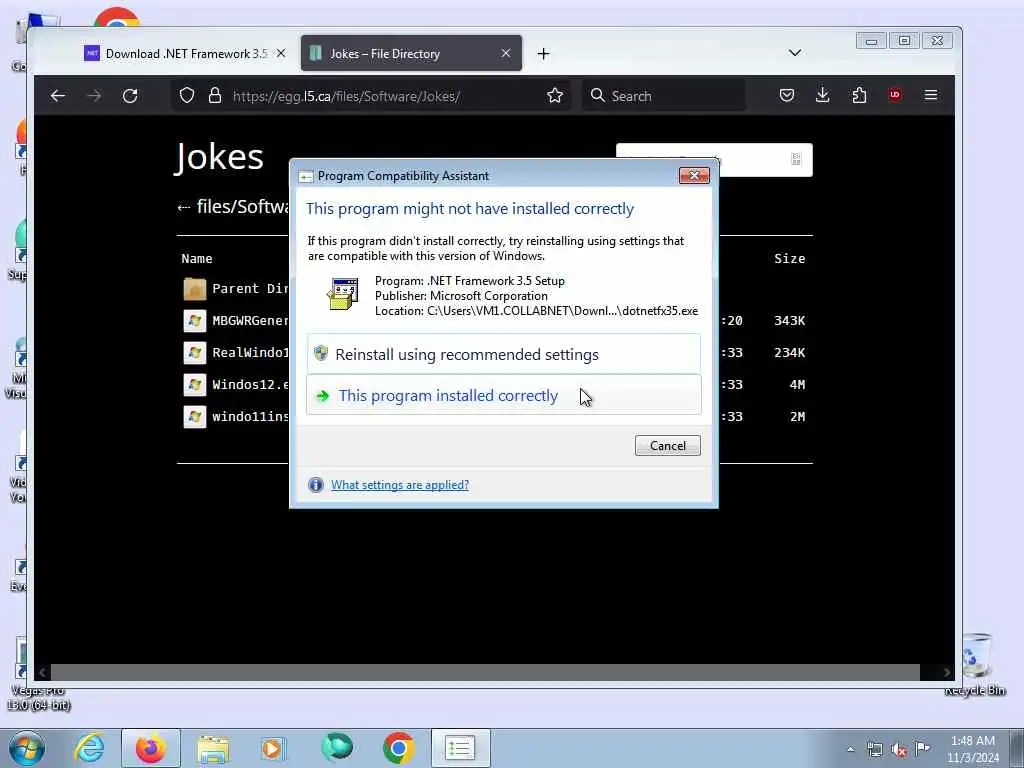
Task: Click Cancel in Compatibility Assistant
Action: click(667, 445)
